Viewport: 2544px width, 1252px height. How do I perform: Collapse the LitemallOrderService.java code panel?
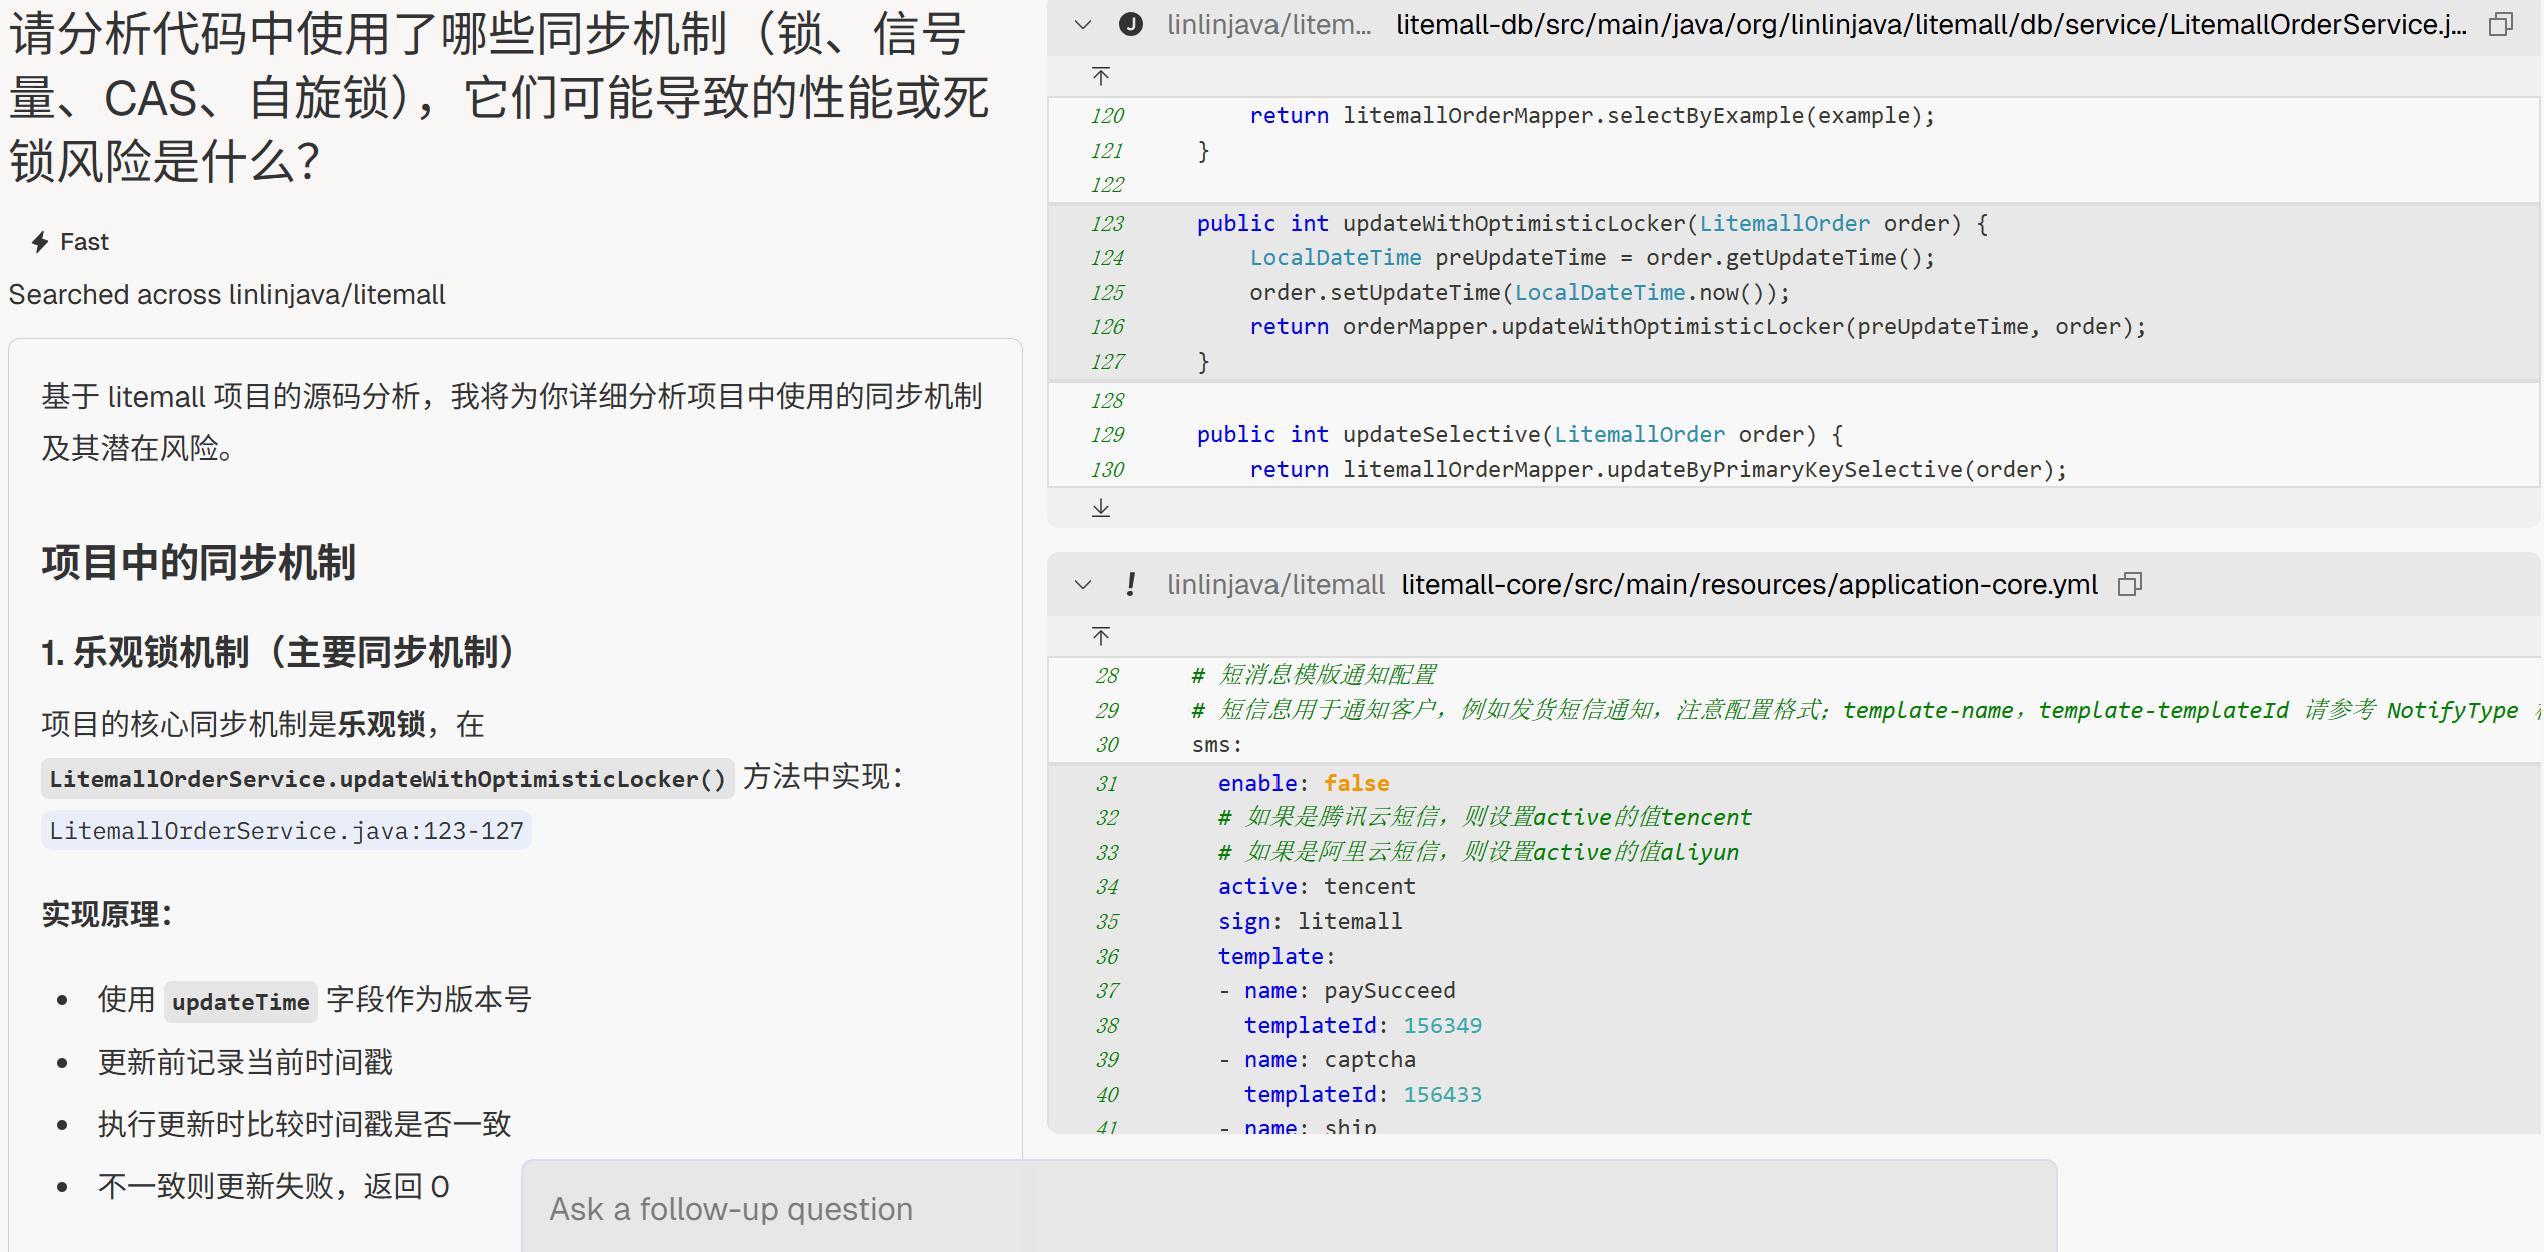pyautogui.click(x=1083, y=25)
